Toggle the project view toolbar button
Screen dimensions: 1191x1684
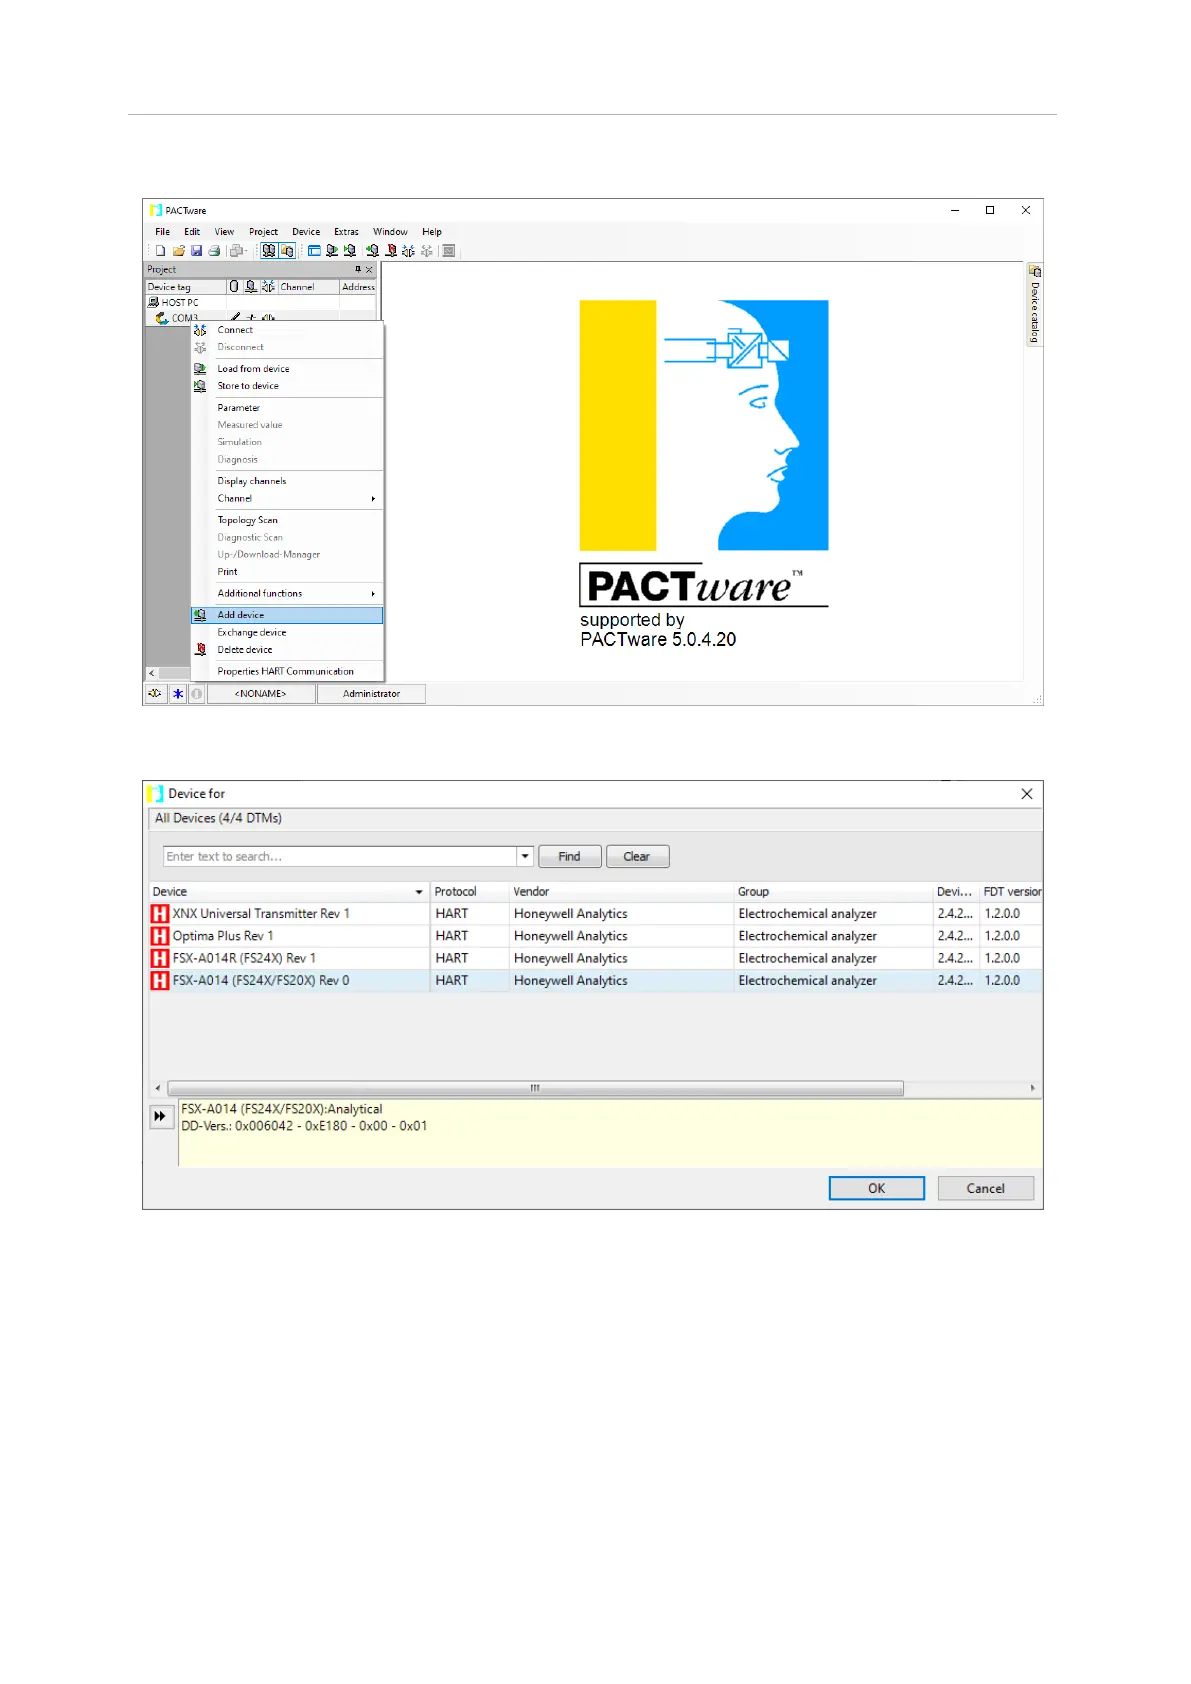pyautogui.click(x=269, y=250)
